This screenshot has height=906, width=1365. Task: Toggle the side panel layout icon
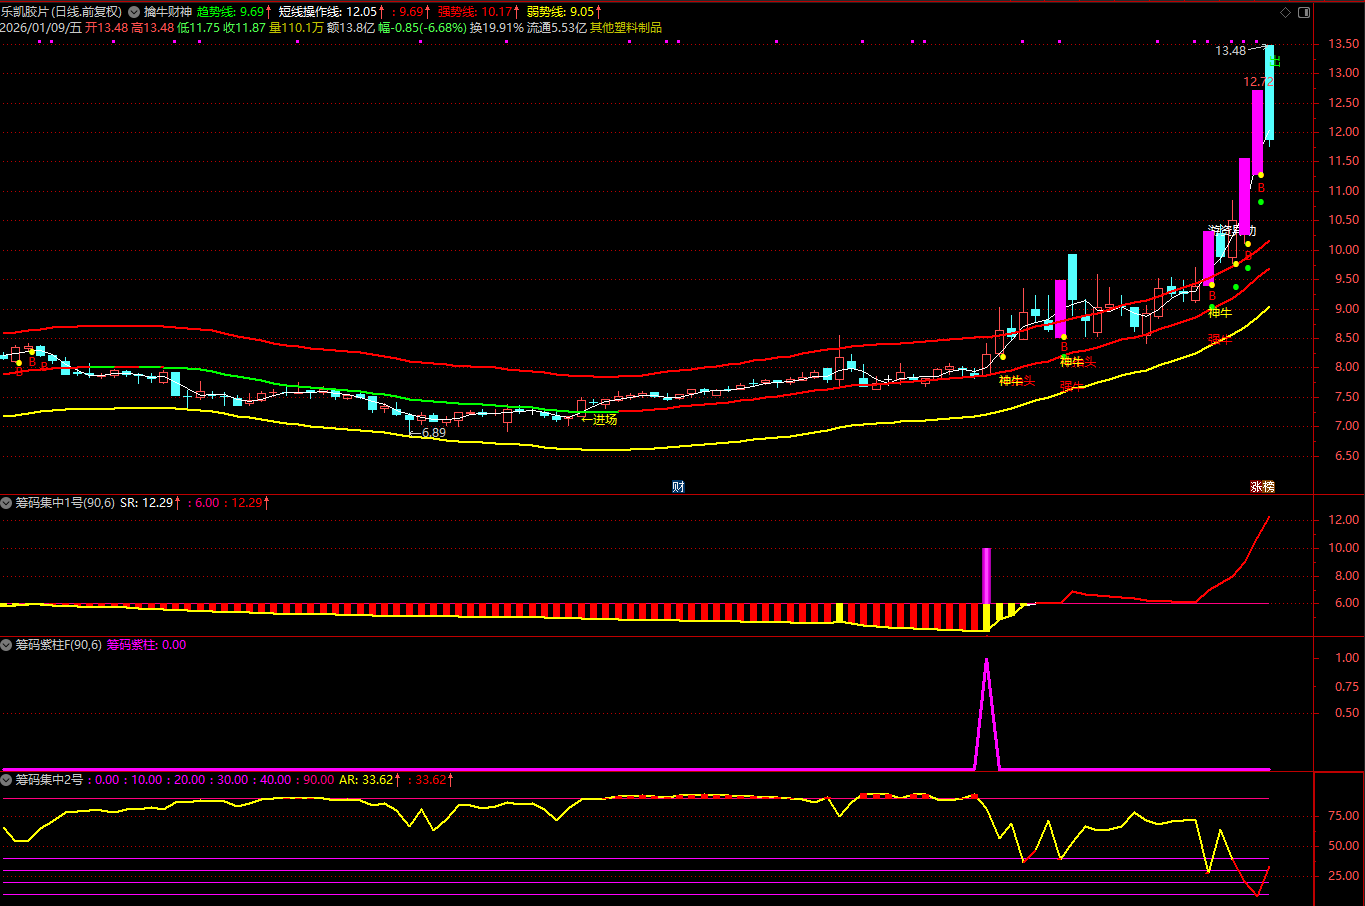1303,12
